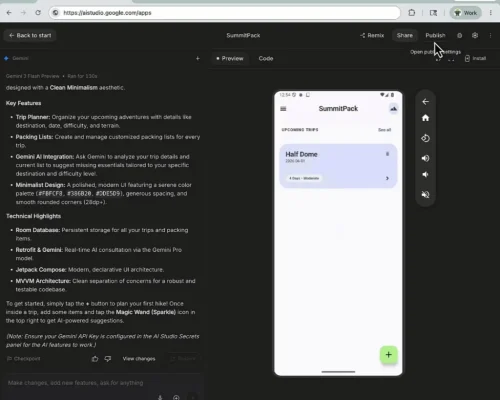Add a new trip with the green plus button
Image resolution: width=500 pixels, height=400 pixels.
click(388, 355)
